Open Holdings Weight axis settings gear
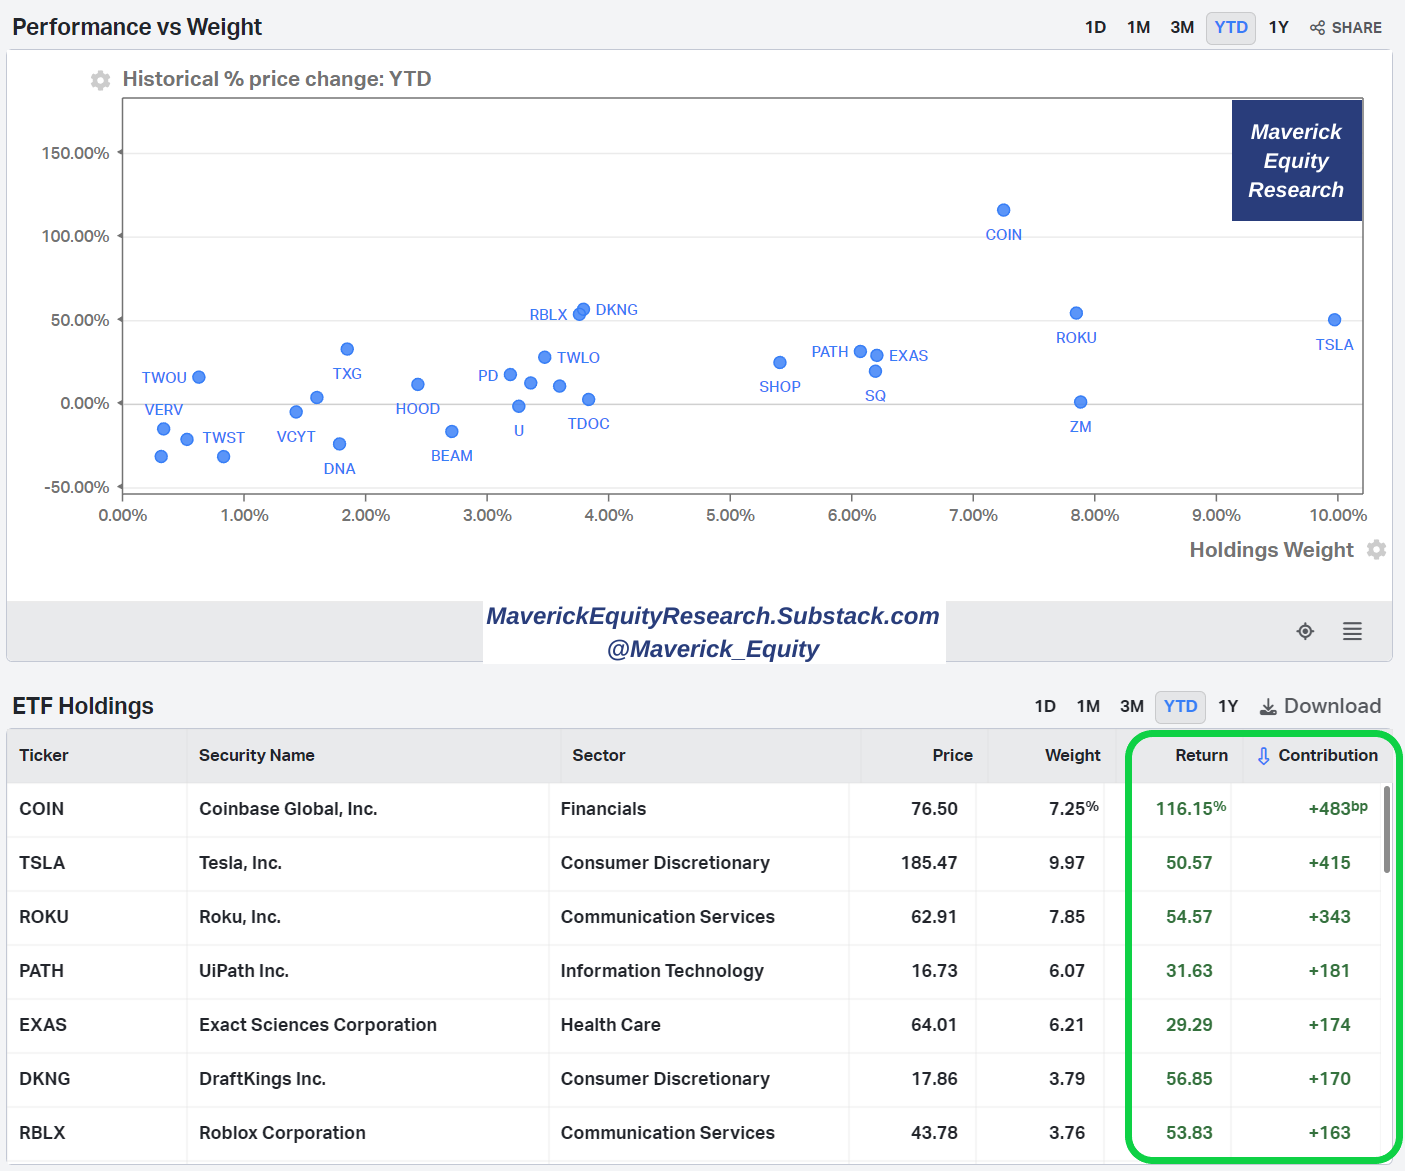 1376,550
